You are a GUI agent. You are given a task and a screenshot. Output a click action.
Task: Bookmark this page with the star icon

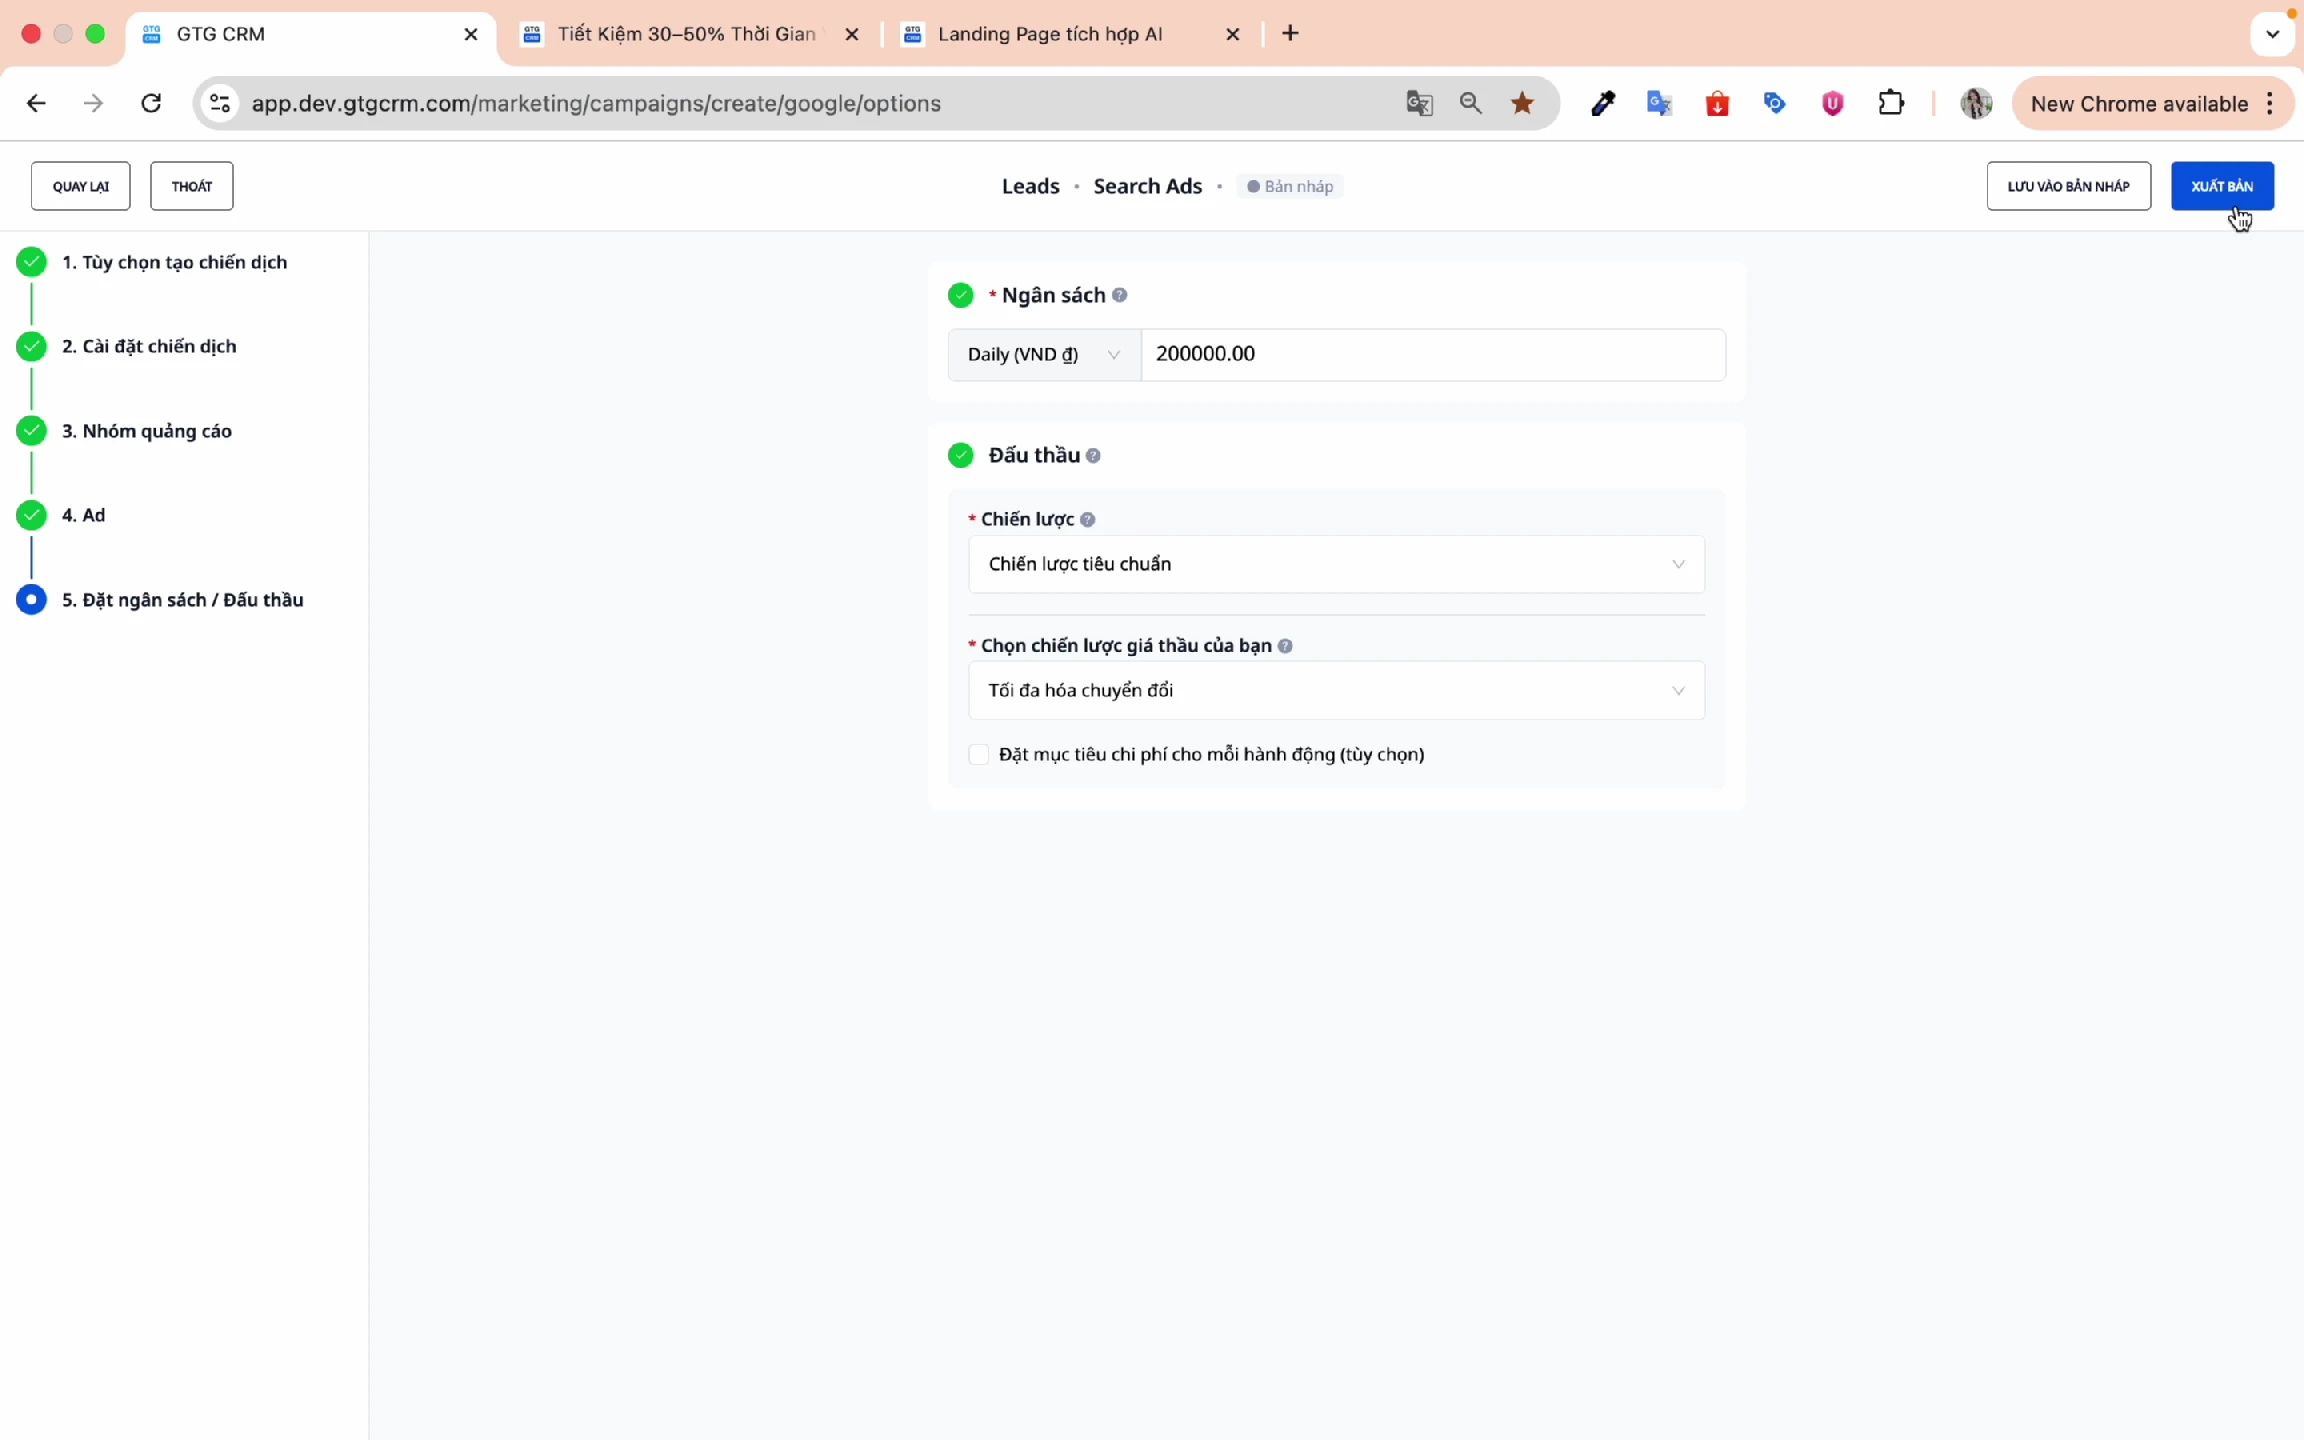click(x=1522, y=103)
